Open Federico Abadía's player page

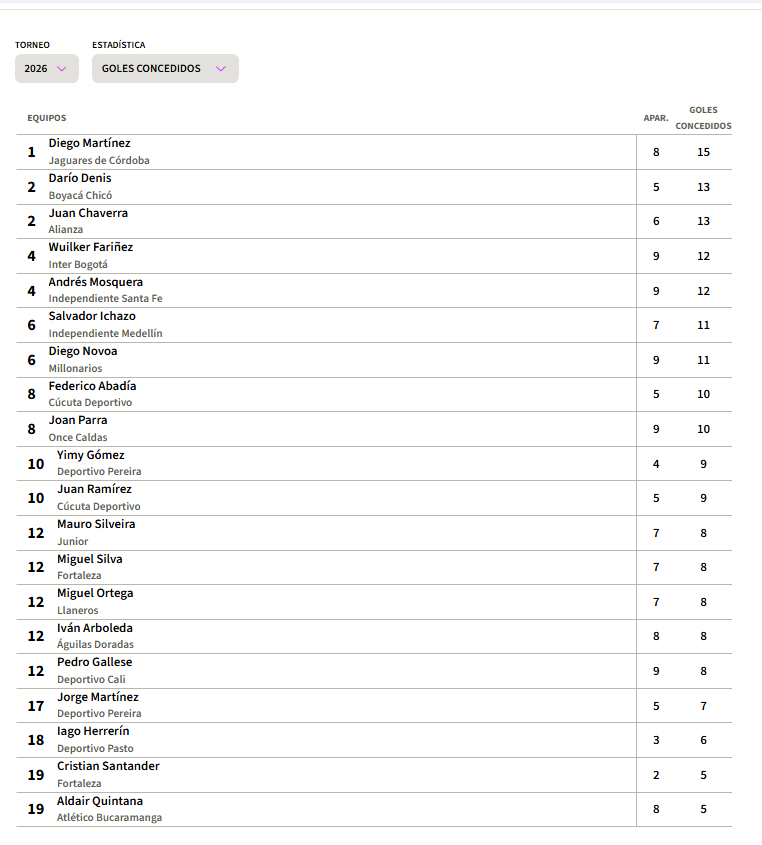(92, 386)
